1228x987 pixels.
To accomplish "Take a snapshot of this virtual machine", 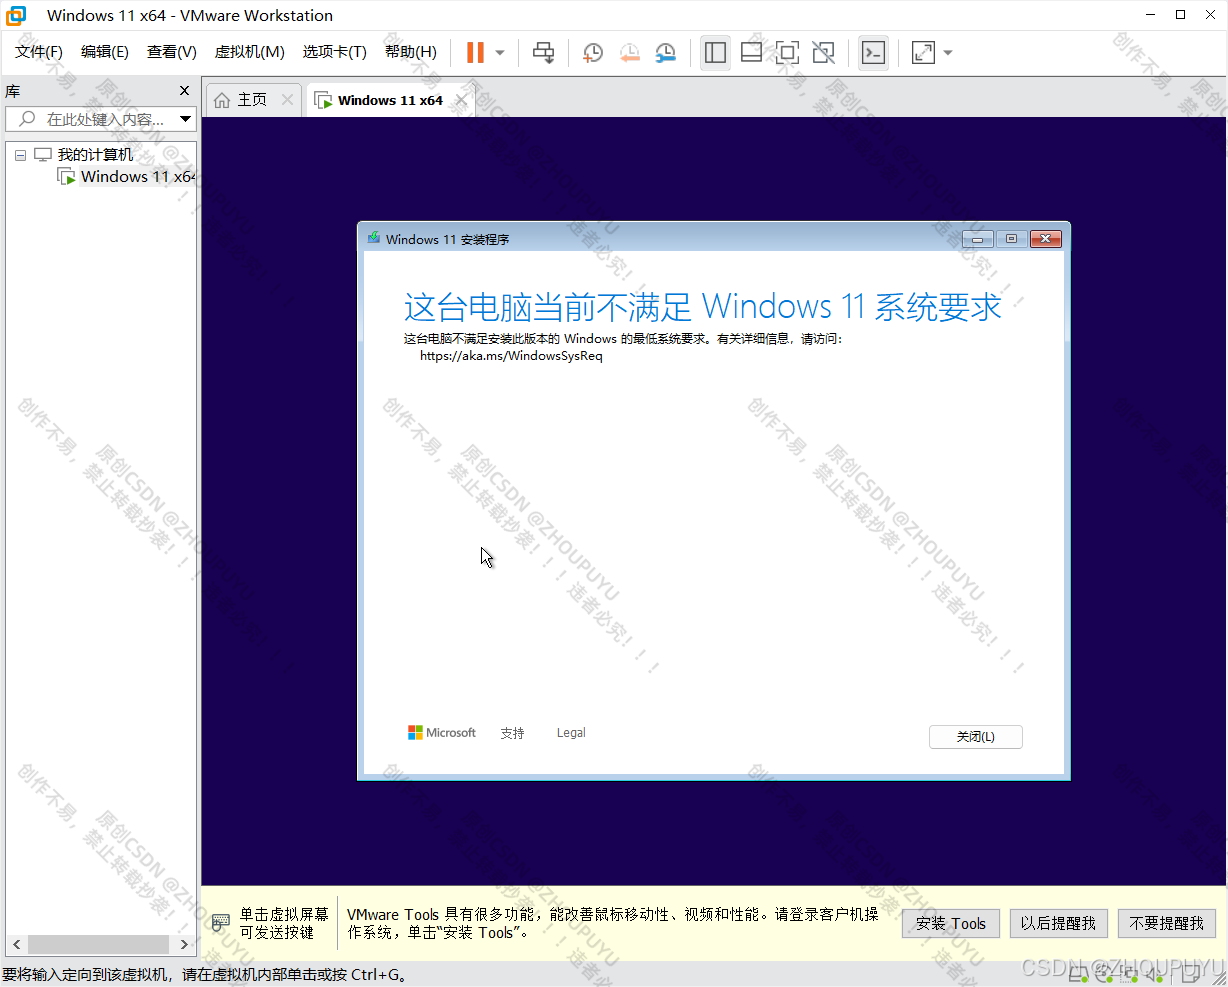I will (x=593, y=52).
